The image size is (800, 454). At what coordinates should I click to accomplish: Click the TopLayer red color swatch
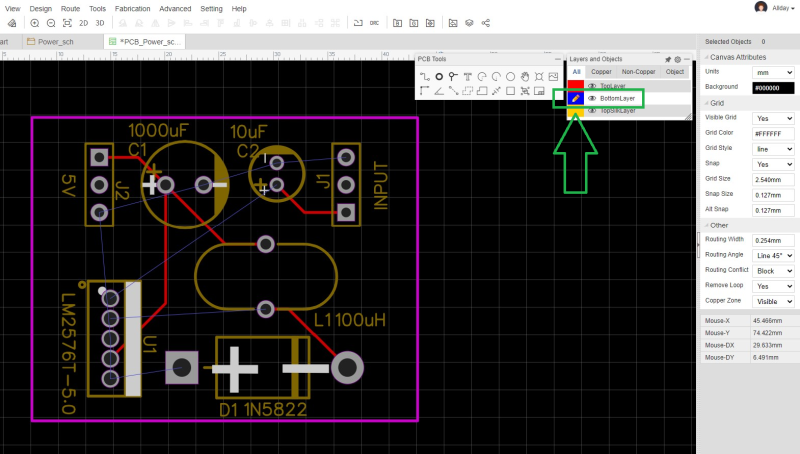coord(576,85)
